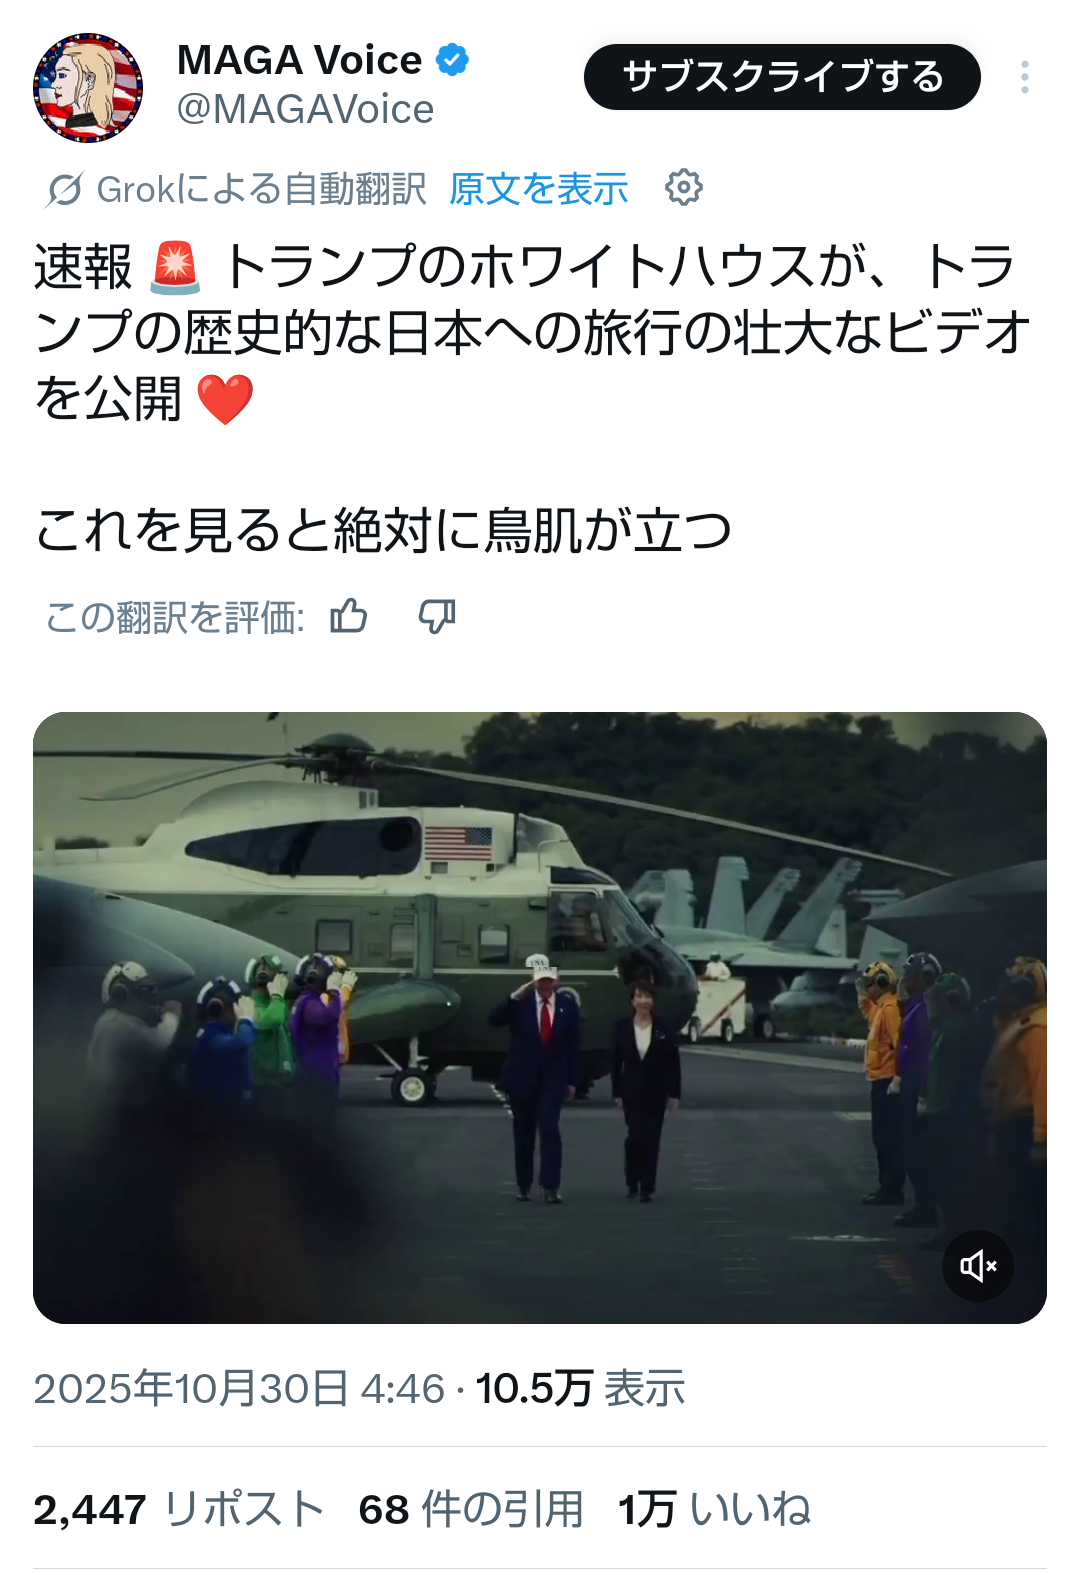Click the @MAGAVoice handle

click(x=305, y=109)
